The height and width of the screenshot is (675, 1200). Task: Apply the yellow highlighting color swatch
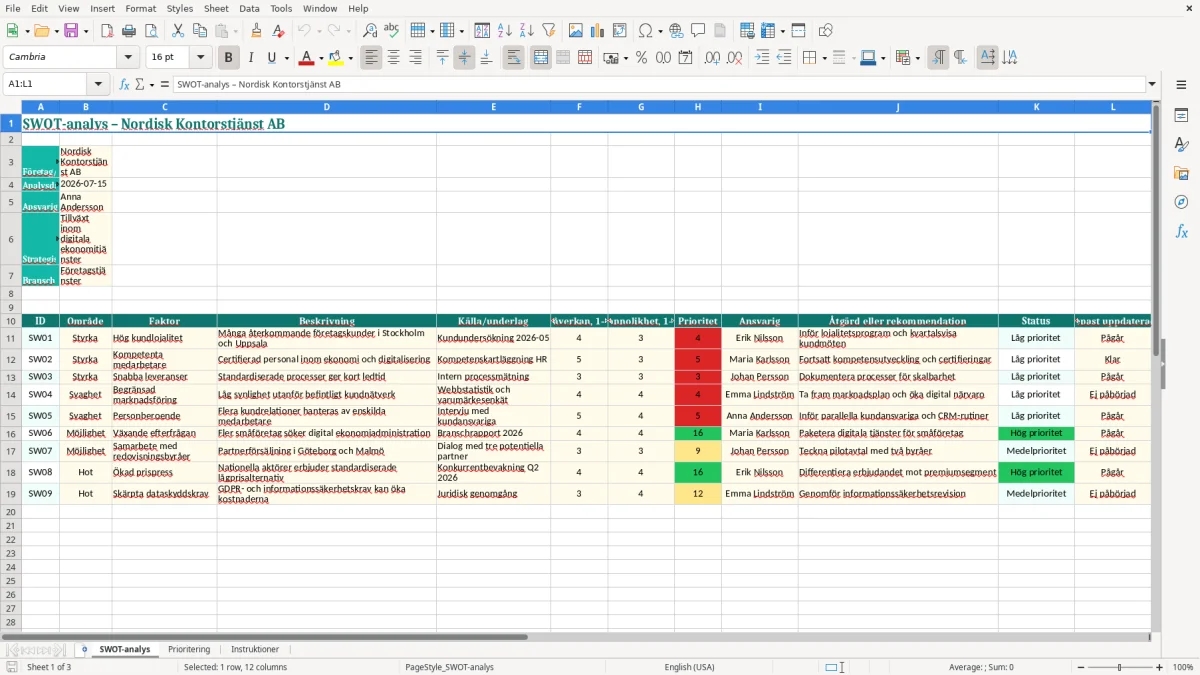(336, 58)
